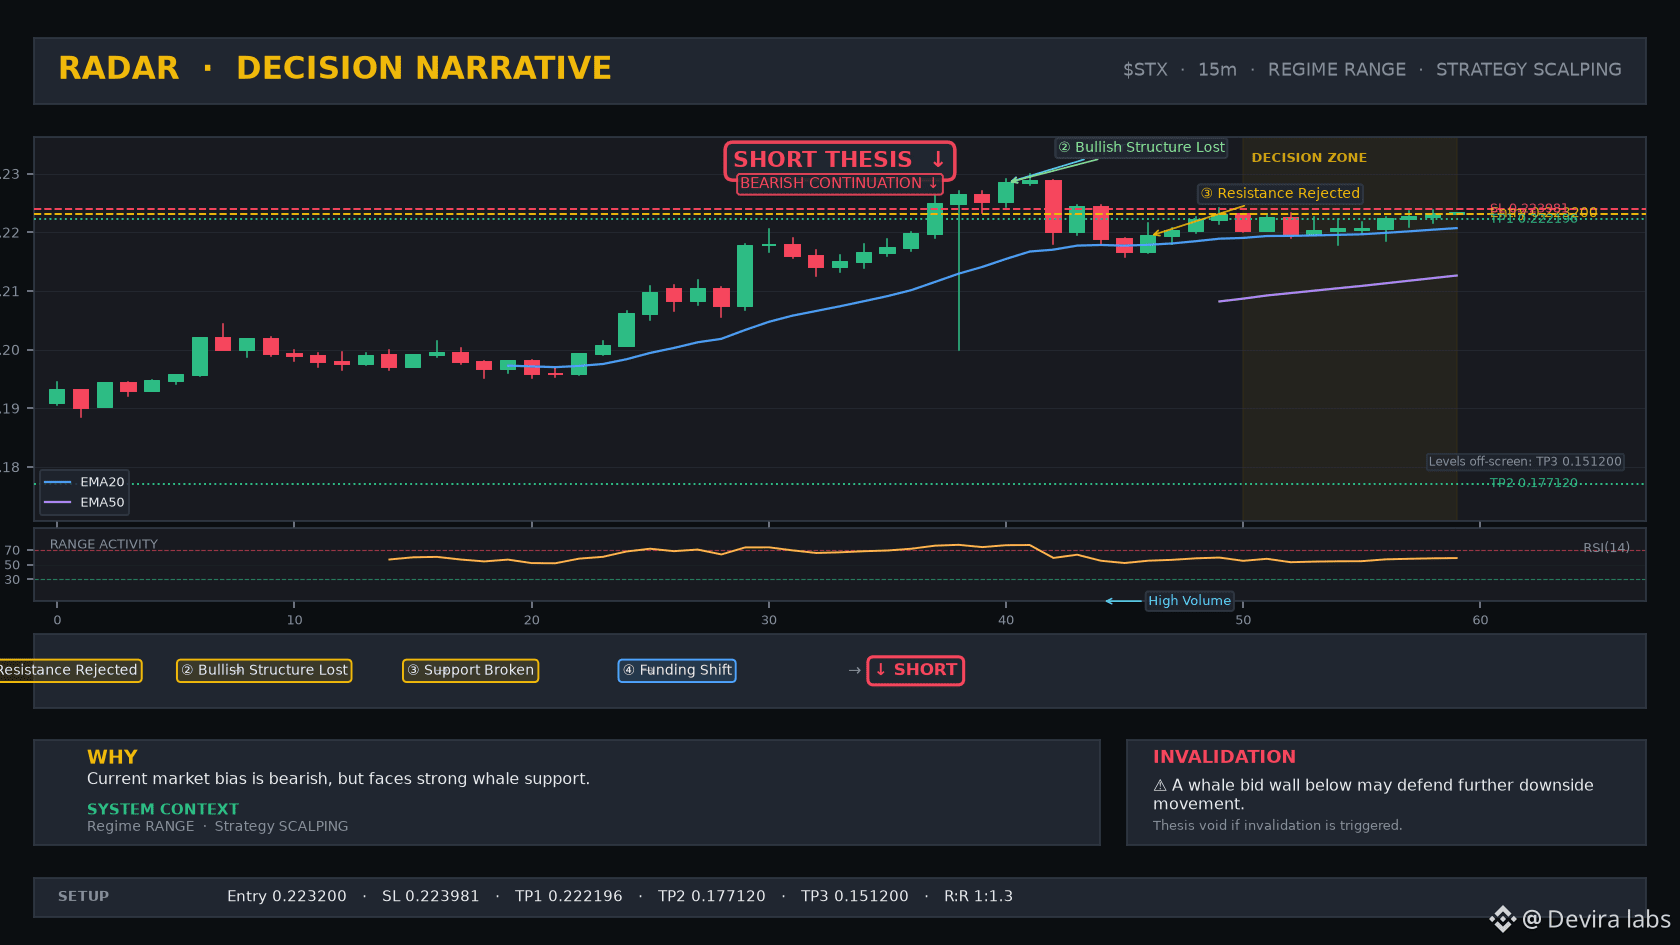Click the Regime RANGE · Strategy SCALPING line under System Context

(218, 826)
